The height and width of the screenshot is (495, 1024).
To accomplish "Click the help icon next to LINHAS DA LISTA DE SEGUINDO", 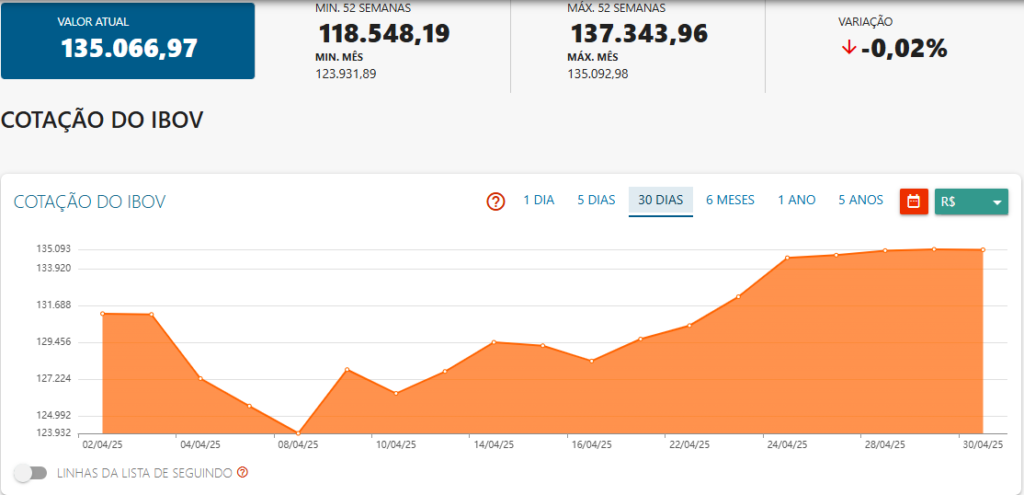I will (x=242, y=472).
